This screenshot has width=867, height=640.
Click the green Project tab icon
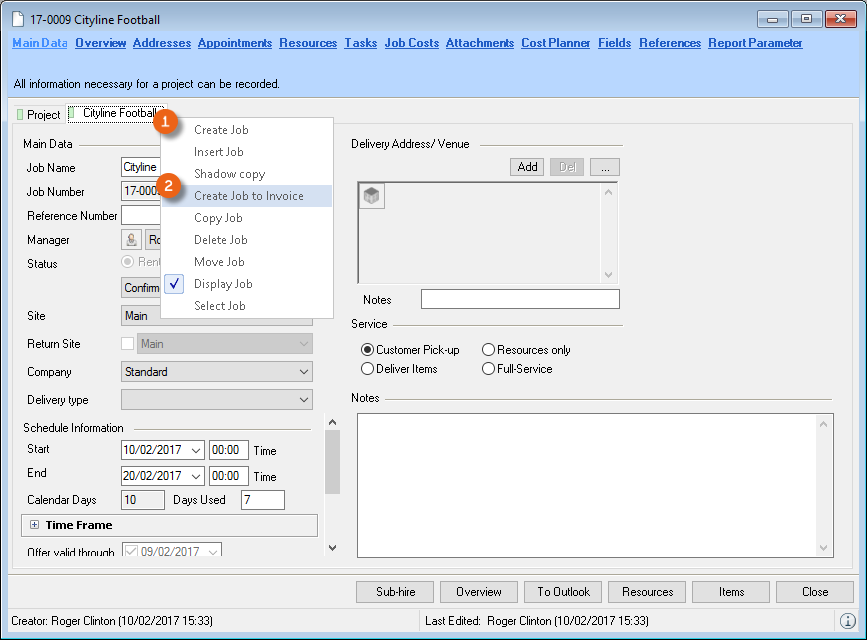coord(20,115)
